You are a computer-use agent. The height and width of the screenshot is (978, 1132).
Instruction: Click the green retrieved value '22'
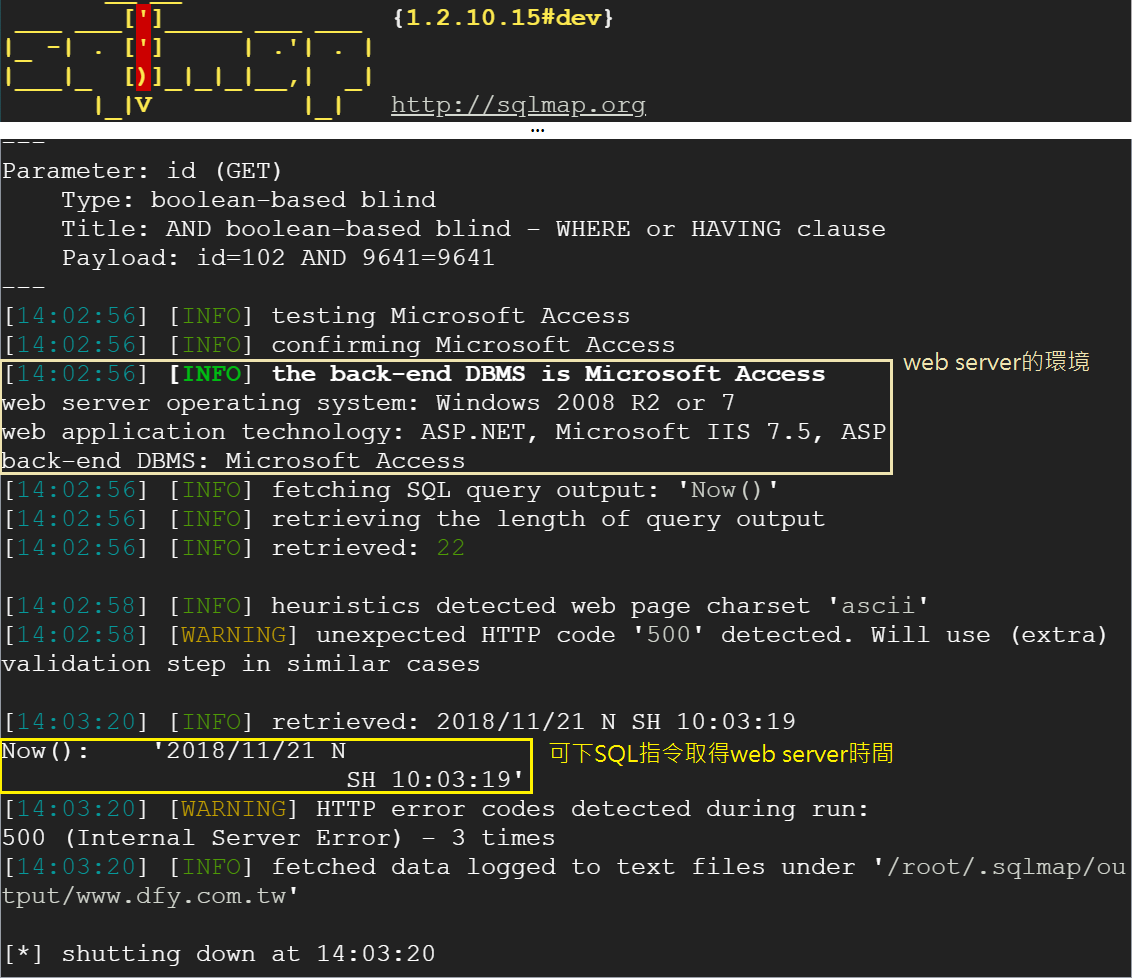pos(450,548)
